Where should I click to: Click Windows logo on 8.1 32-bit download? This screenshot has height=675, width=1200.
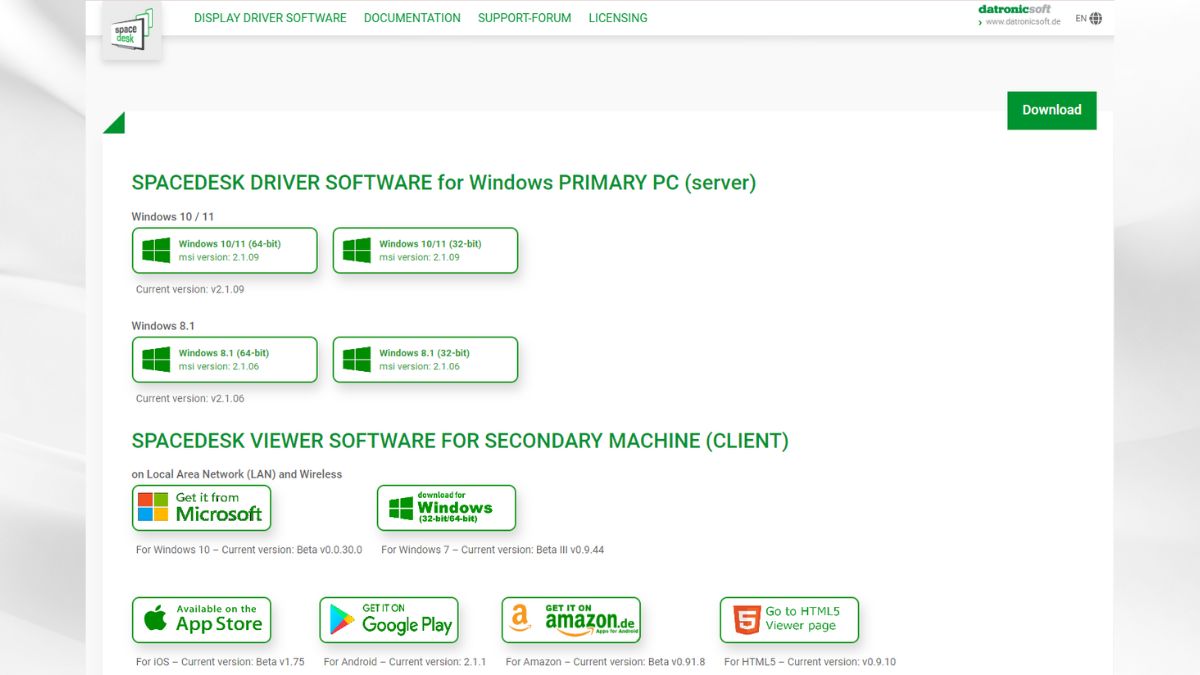(x=357, y=359)
